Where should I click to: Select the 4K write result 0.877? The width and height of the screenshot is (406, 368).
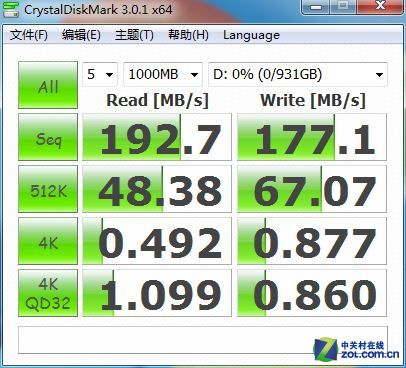pos(312,241)
